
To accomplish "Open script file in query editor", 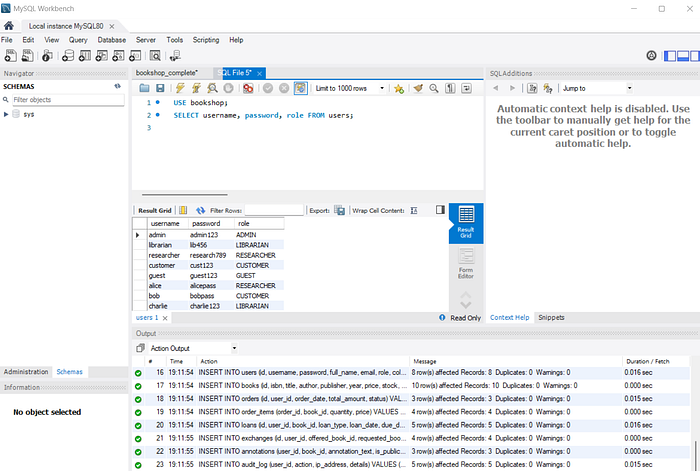I will pyautogui.click(x=144, y=88).
